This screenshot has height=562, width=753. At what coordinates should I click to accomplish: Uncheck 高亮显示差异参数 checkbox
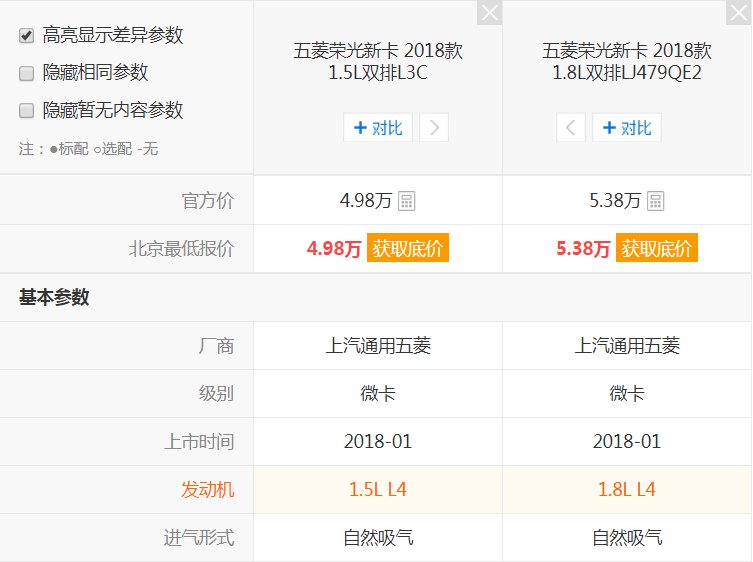tap(26, 36)
